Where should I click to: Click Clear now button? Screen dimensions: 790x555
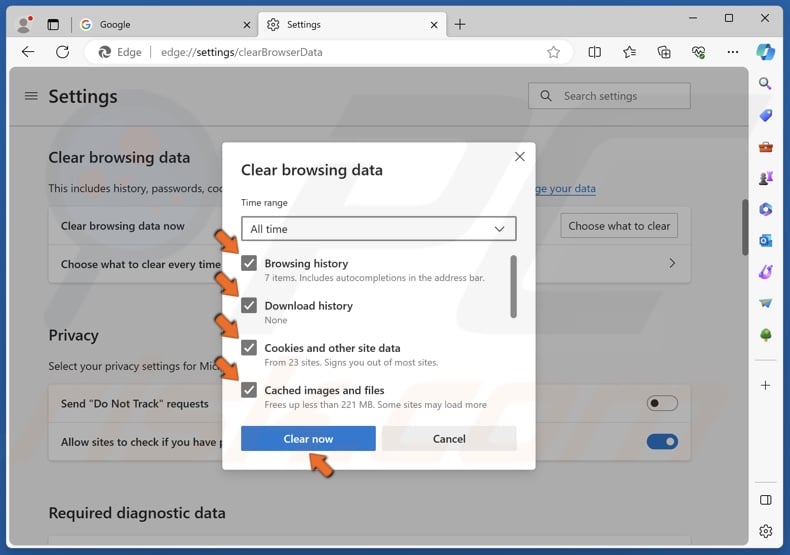tap(308, 438)
